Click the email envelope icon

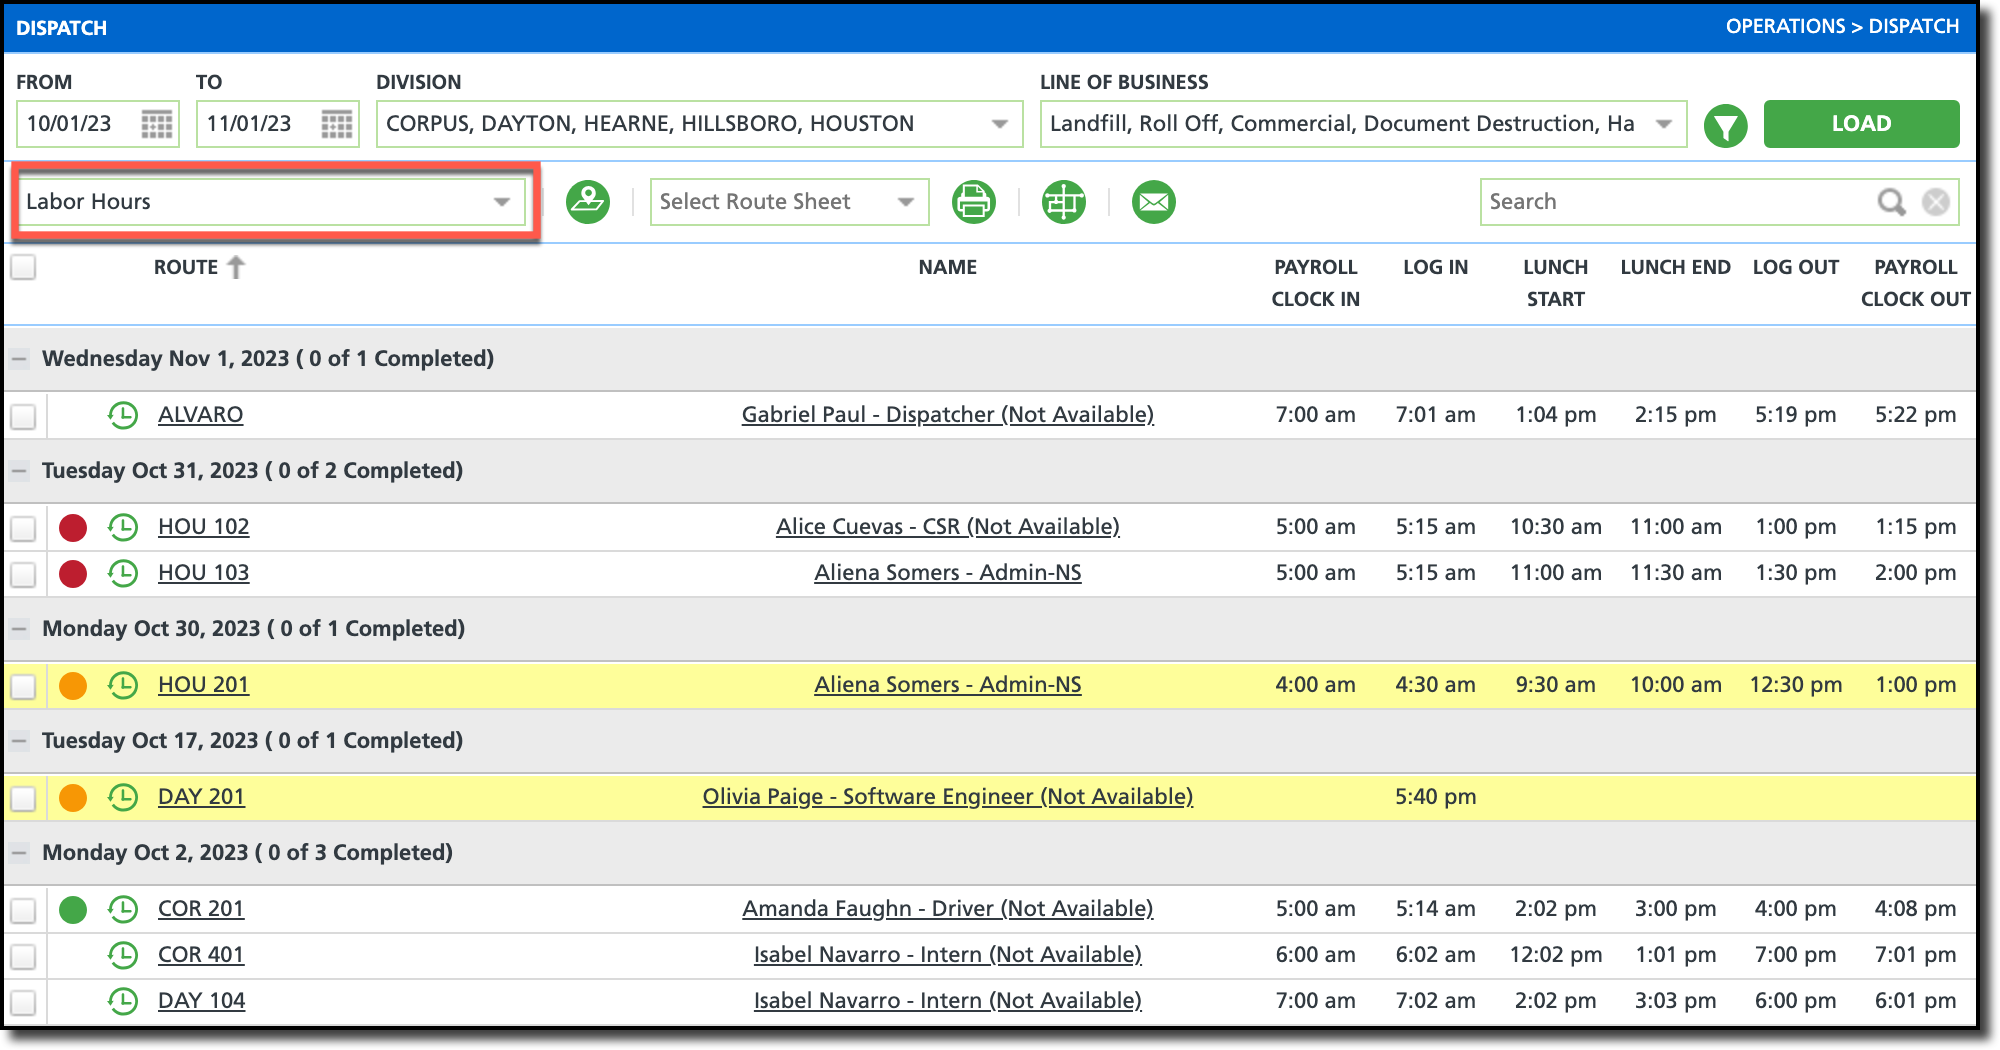(1153, 202)
